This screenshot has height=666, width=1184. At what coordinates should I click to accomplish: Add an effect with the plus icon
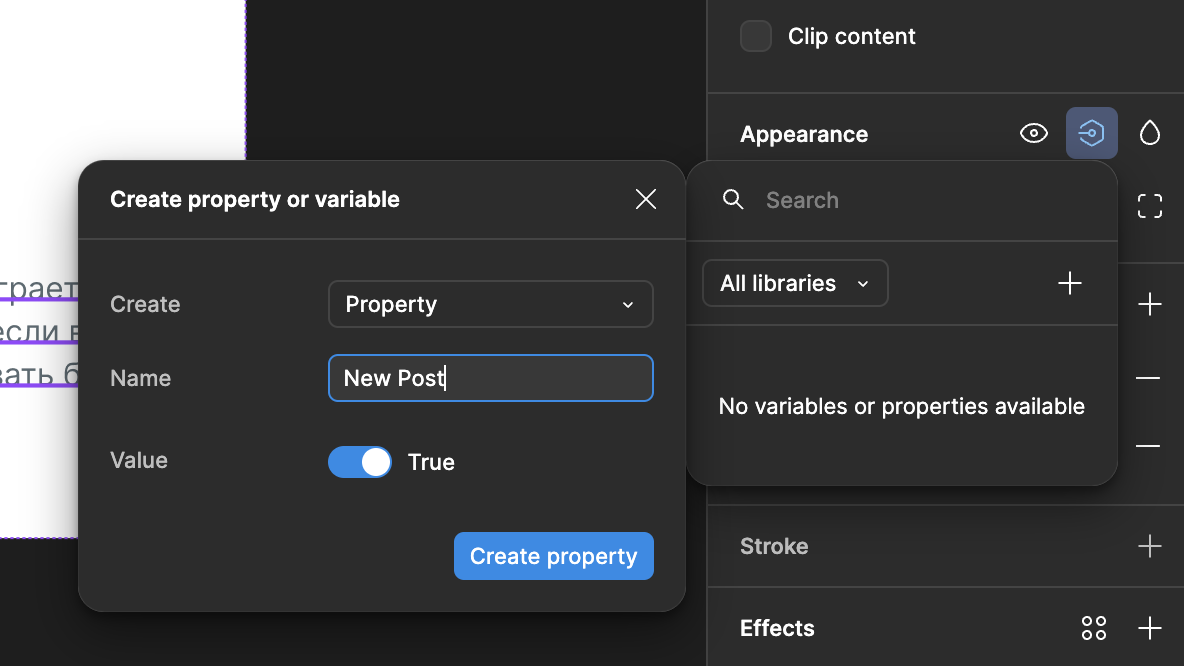pos(1150,628)
